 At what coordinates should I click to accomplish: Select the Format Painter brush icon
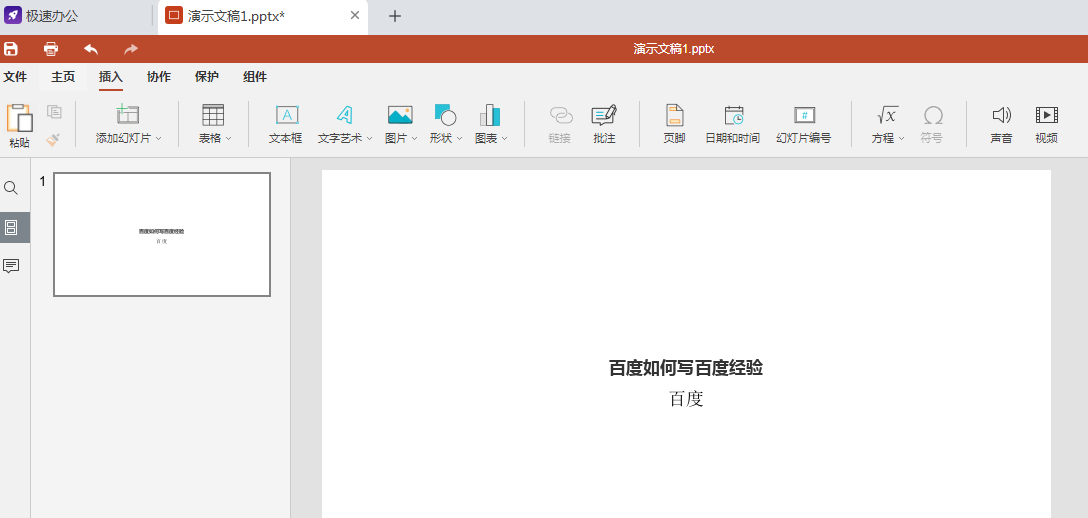click(53, 139)
